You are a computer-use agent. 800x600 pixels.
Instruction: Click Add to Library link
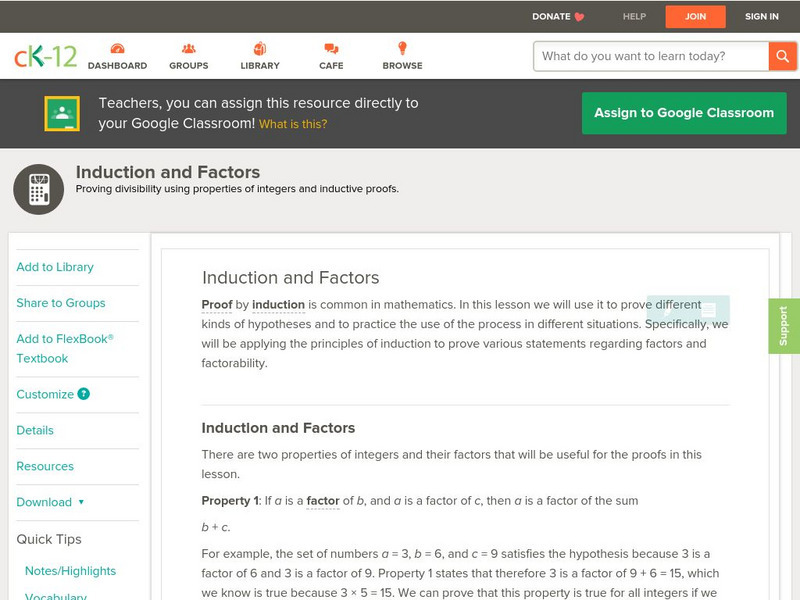point(55,267)
